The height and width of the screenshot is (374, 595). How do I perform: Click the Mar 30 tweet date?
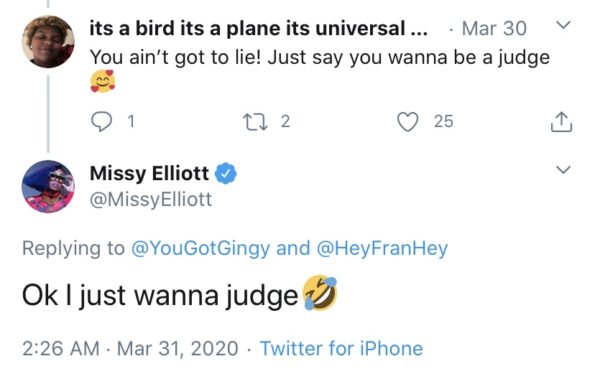(x=494, y=28)
